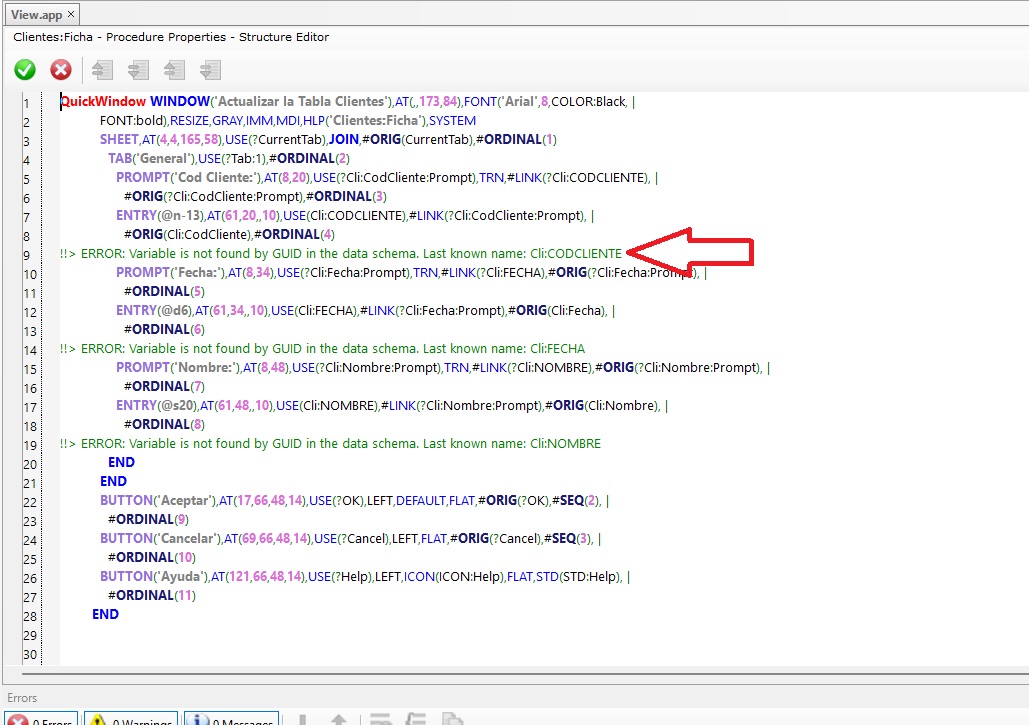Click ENTRY(@d6) on line 12
Screen dimensions: 1029x725
point(154,310)
